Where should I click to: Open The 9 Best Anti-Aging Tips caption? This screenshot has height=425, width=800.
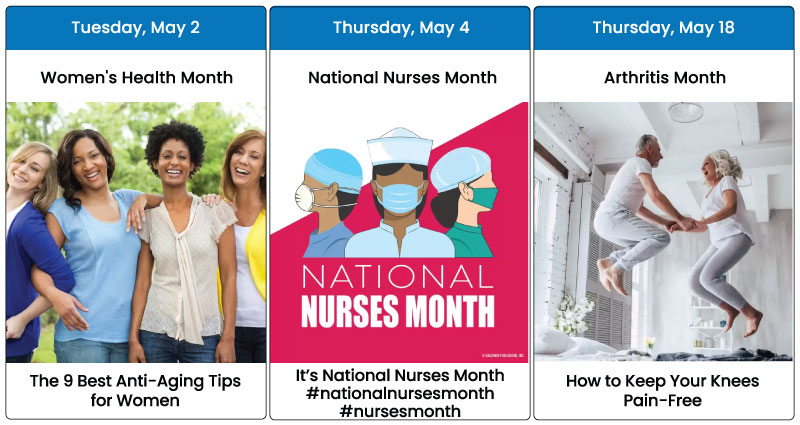(135, 390)
